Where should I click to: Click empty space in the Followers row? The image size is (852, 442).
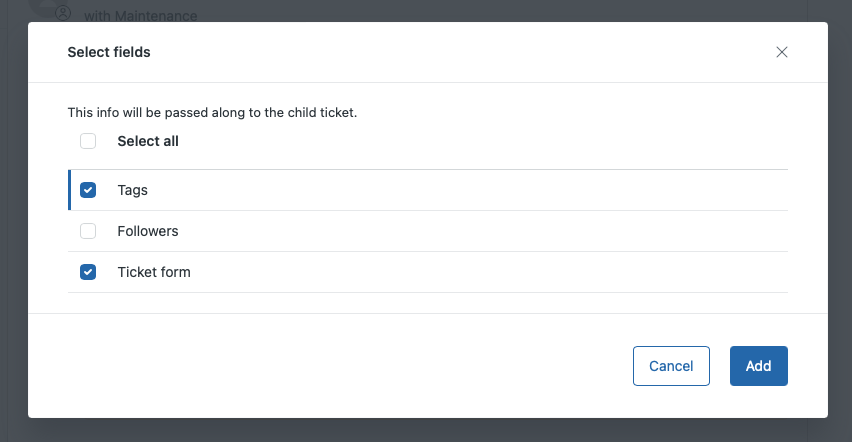point(480,231)
